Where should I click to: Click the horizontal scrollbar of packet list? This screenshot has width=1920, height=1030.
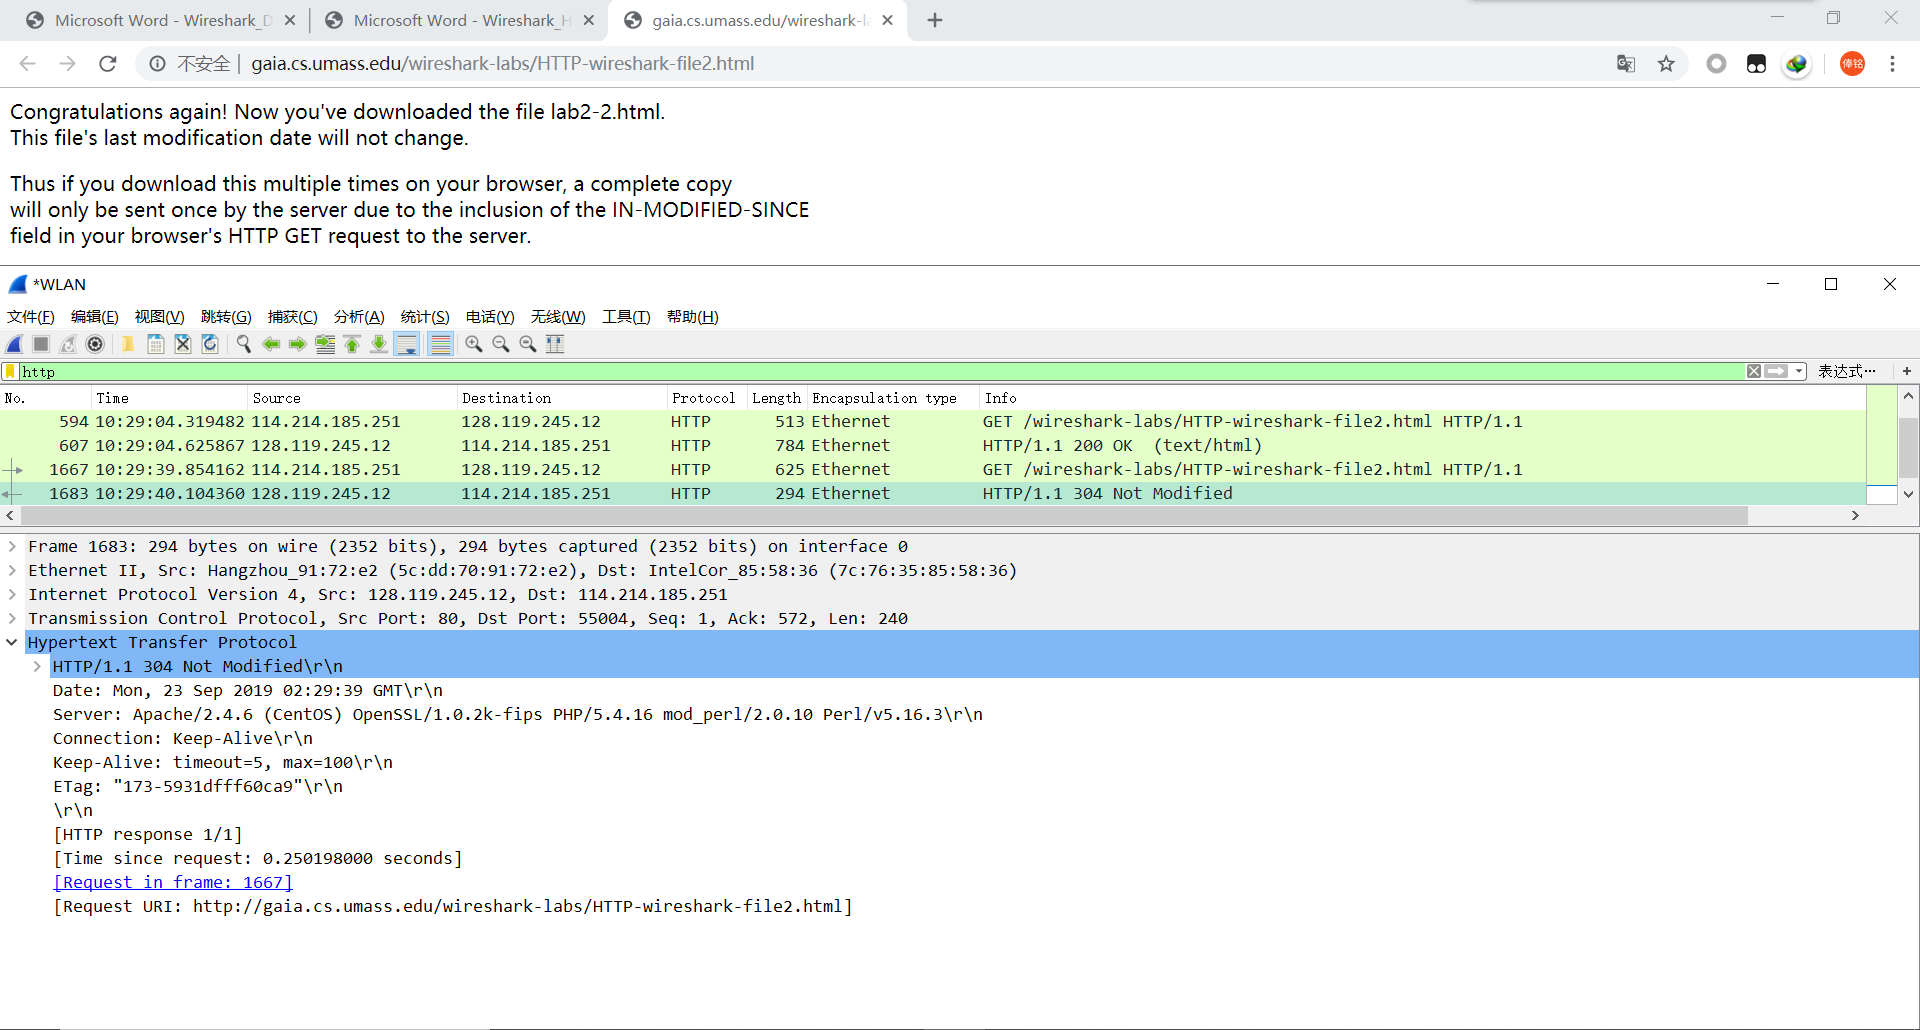(884, 516)
